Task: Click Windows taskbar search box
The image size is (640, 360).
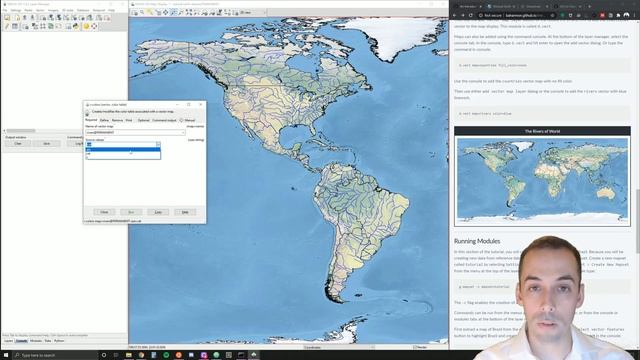Action: point(55,355)
